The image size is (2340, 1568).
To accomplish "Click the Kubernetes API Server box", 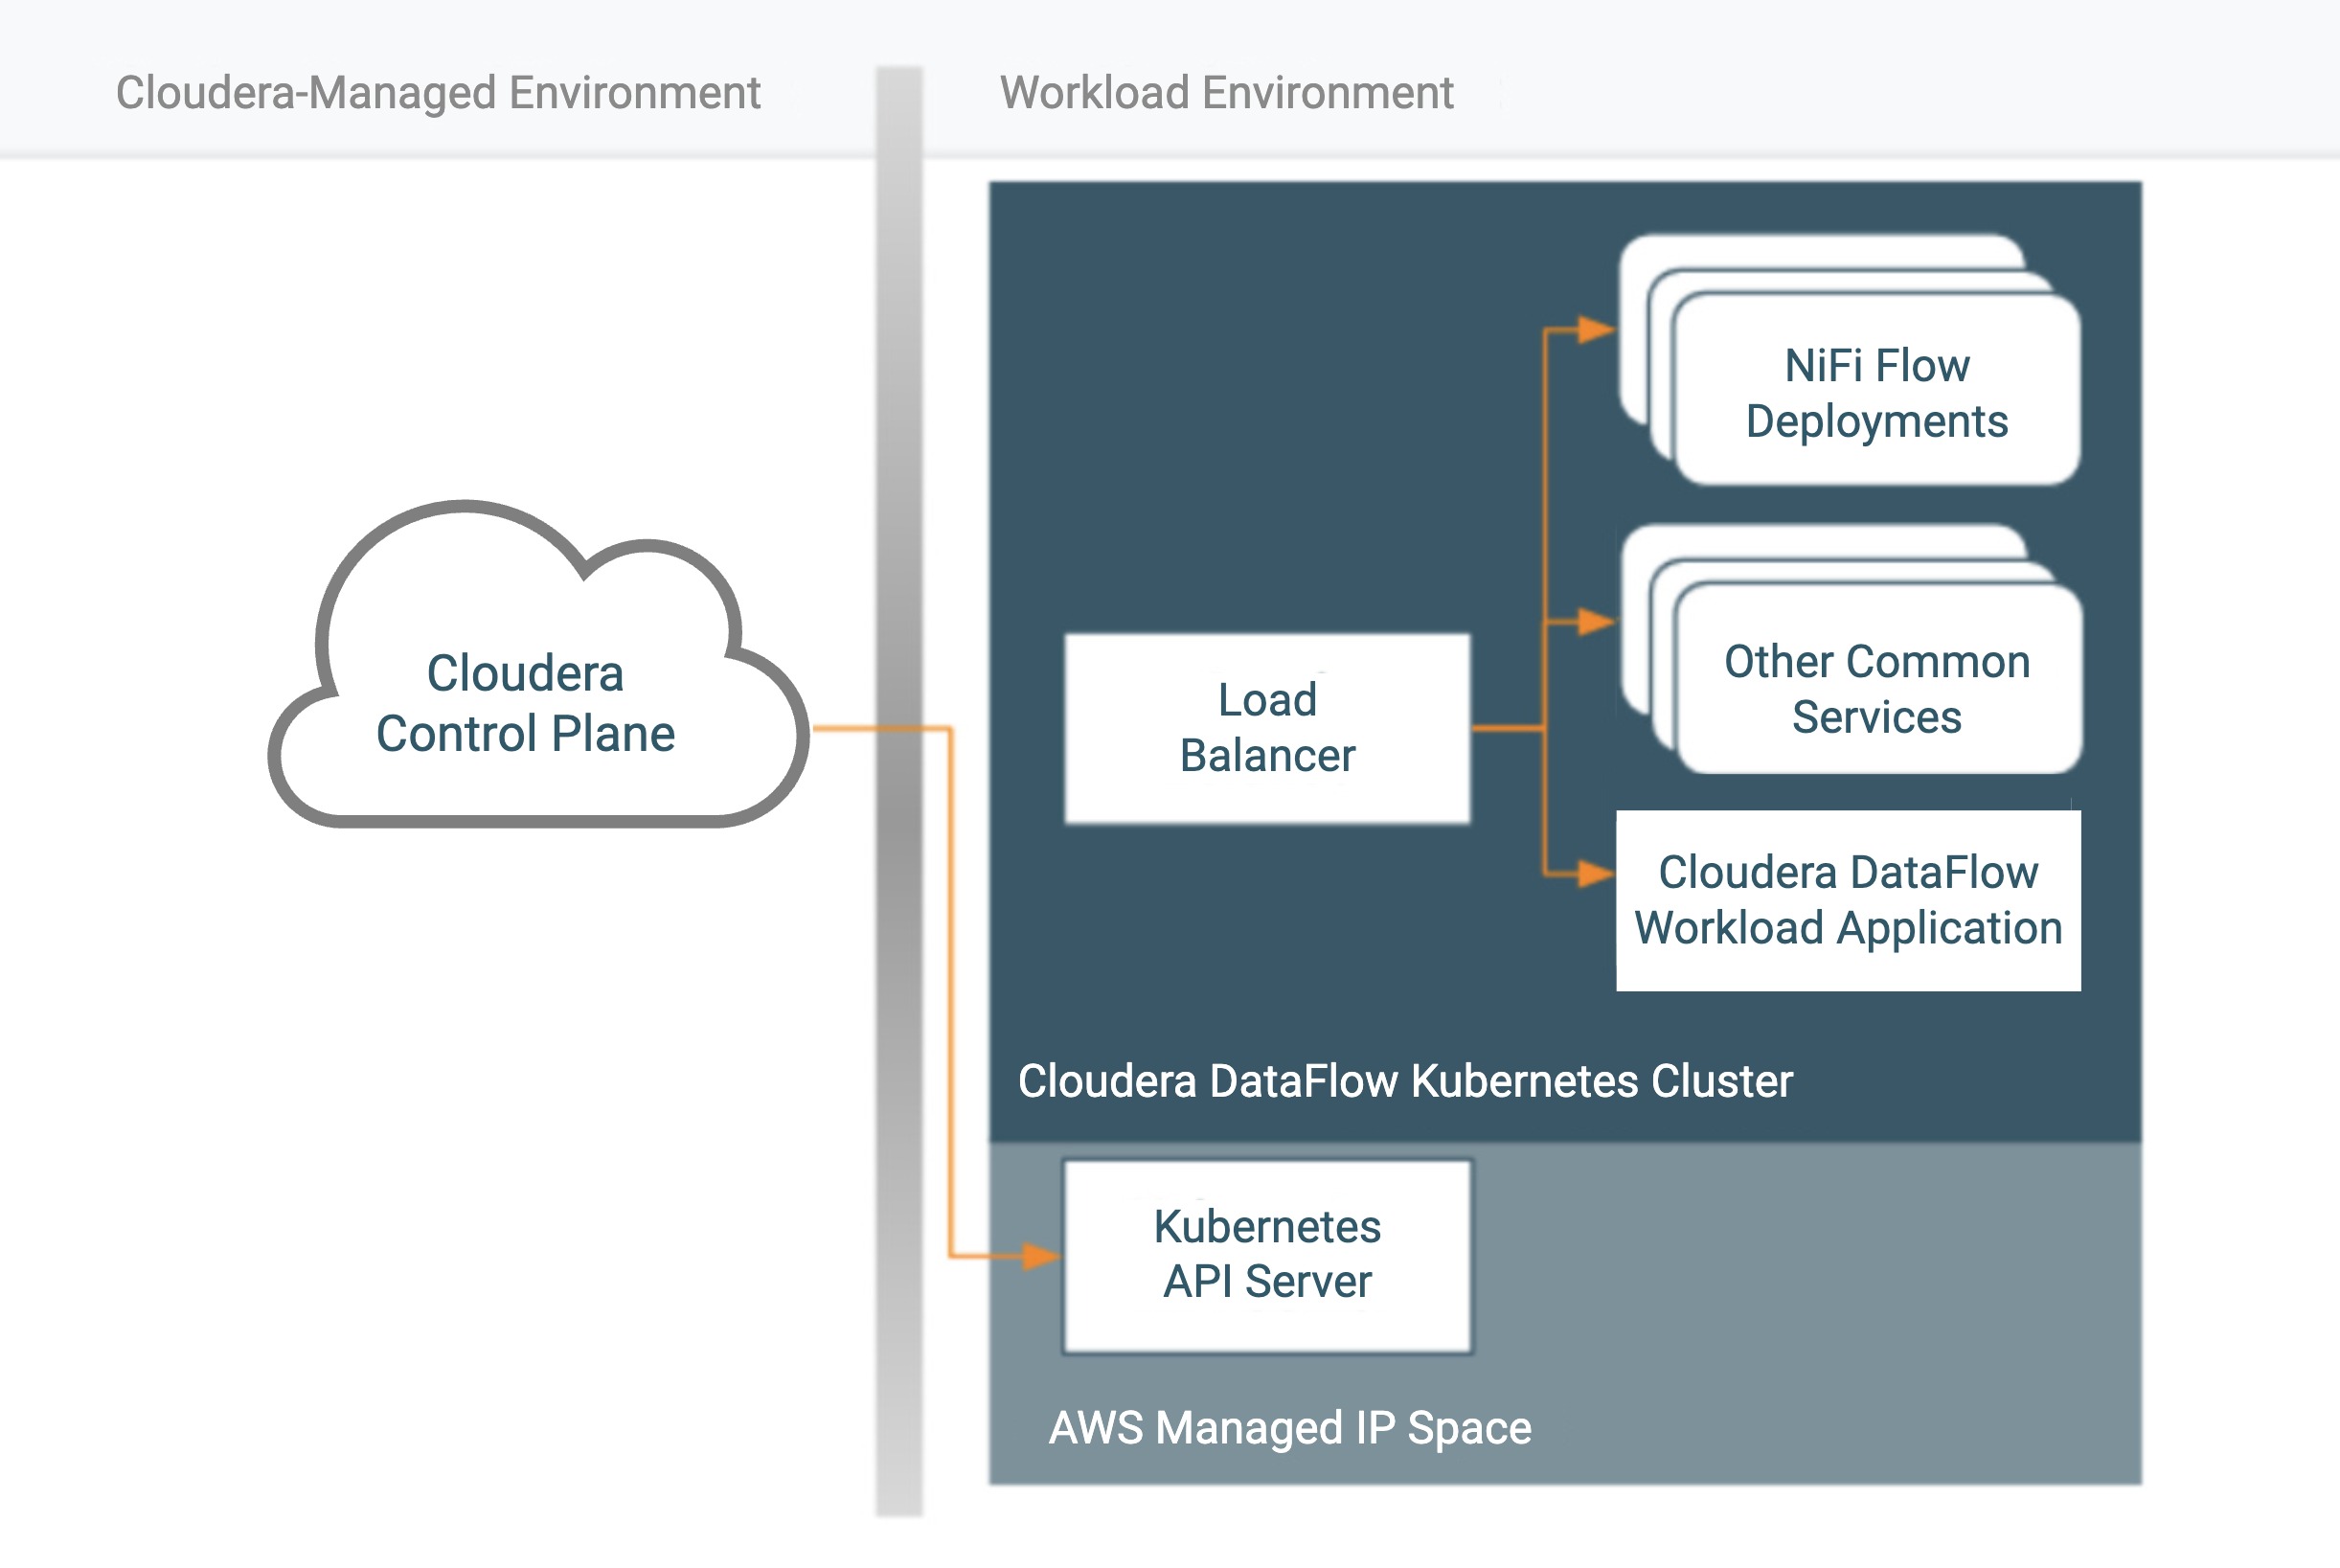I will [x=1267, y=1255].
